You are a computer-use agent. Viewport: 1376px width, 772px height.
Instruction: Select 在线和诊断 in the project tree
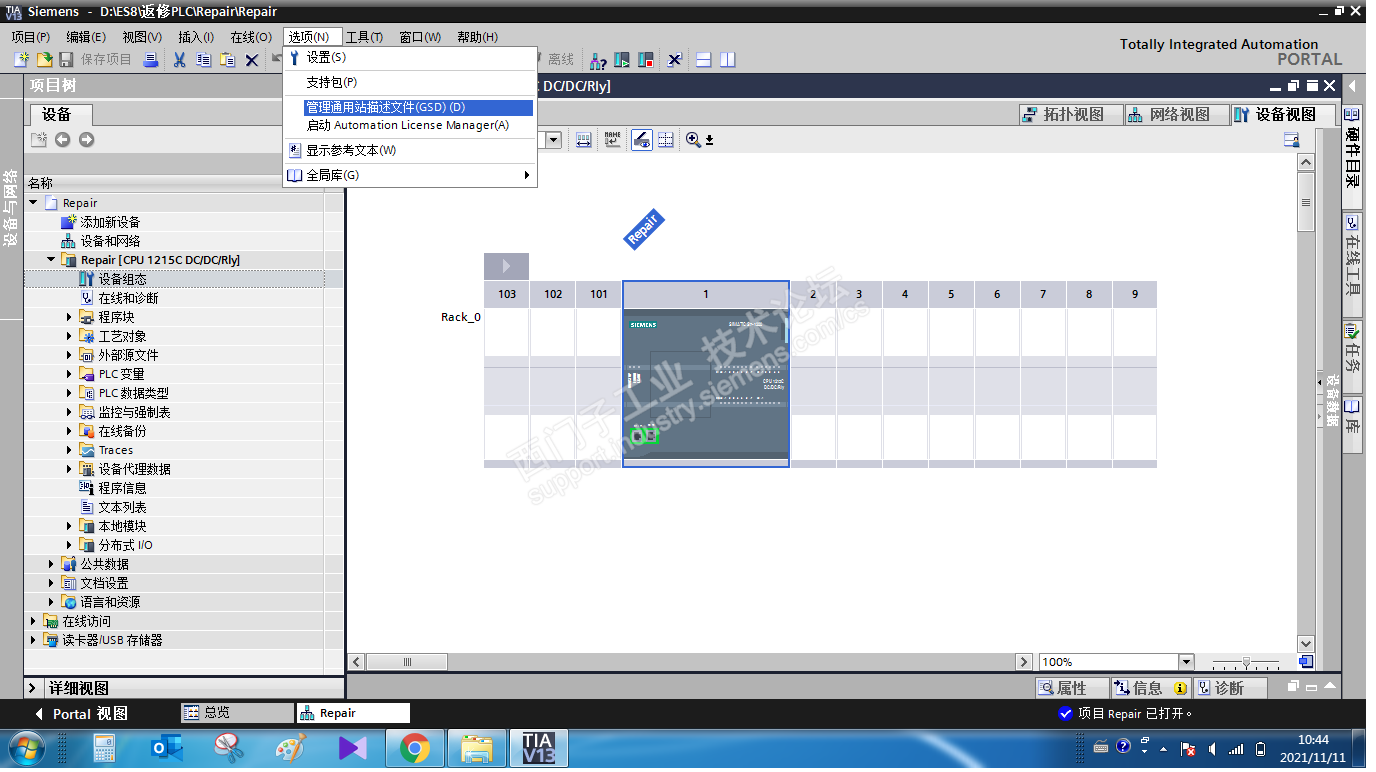click(128, 298)
